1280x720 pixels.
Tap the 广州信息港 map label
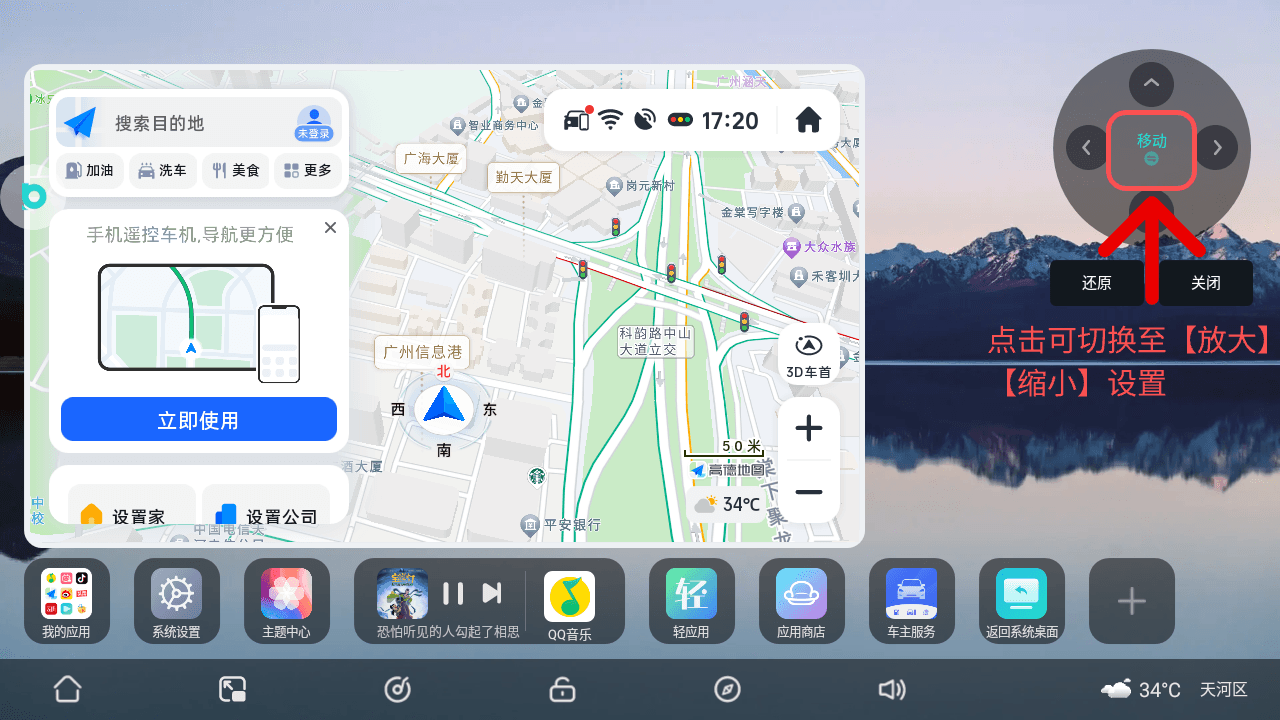pyautogui.click(x=422, y=351)
